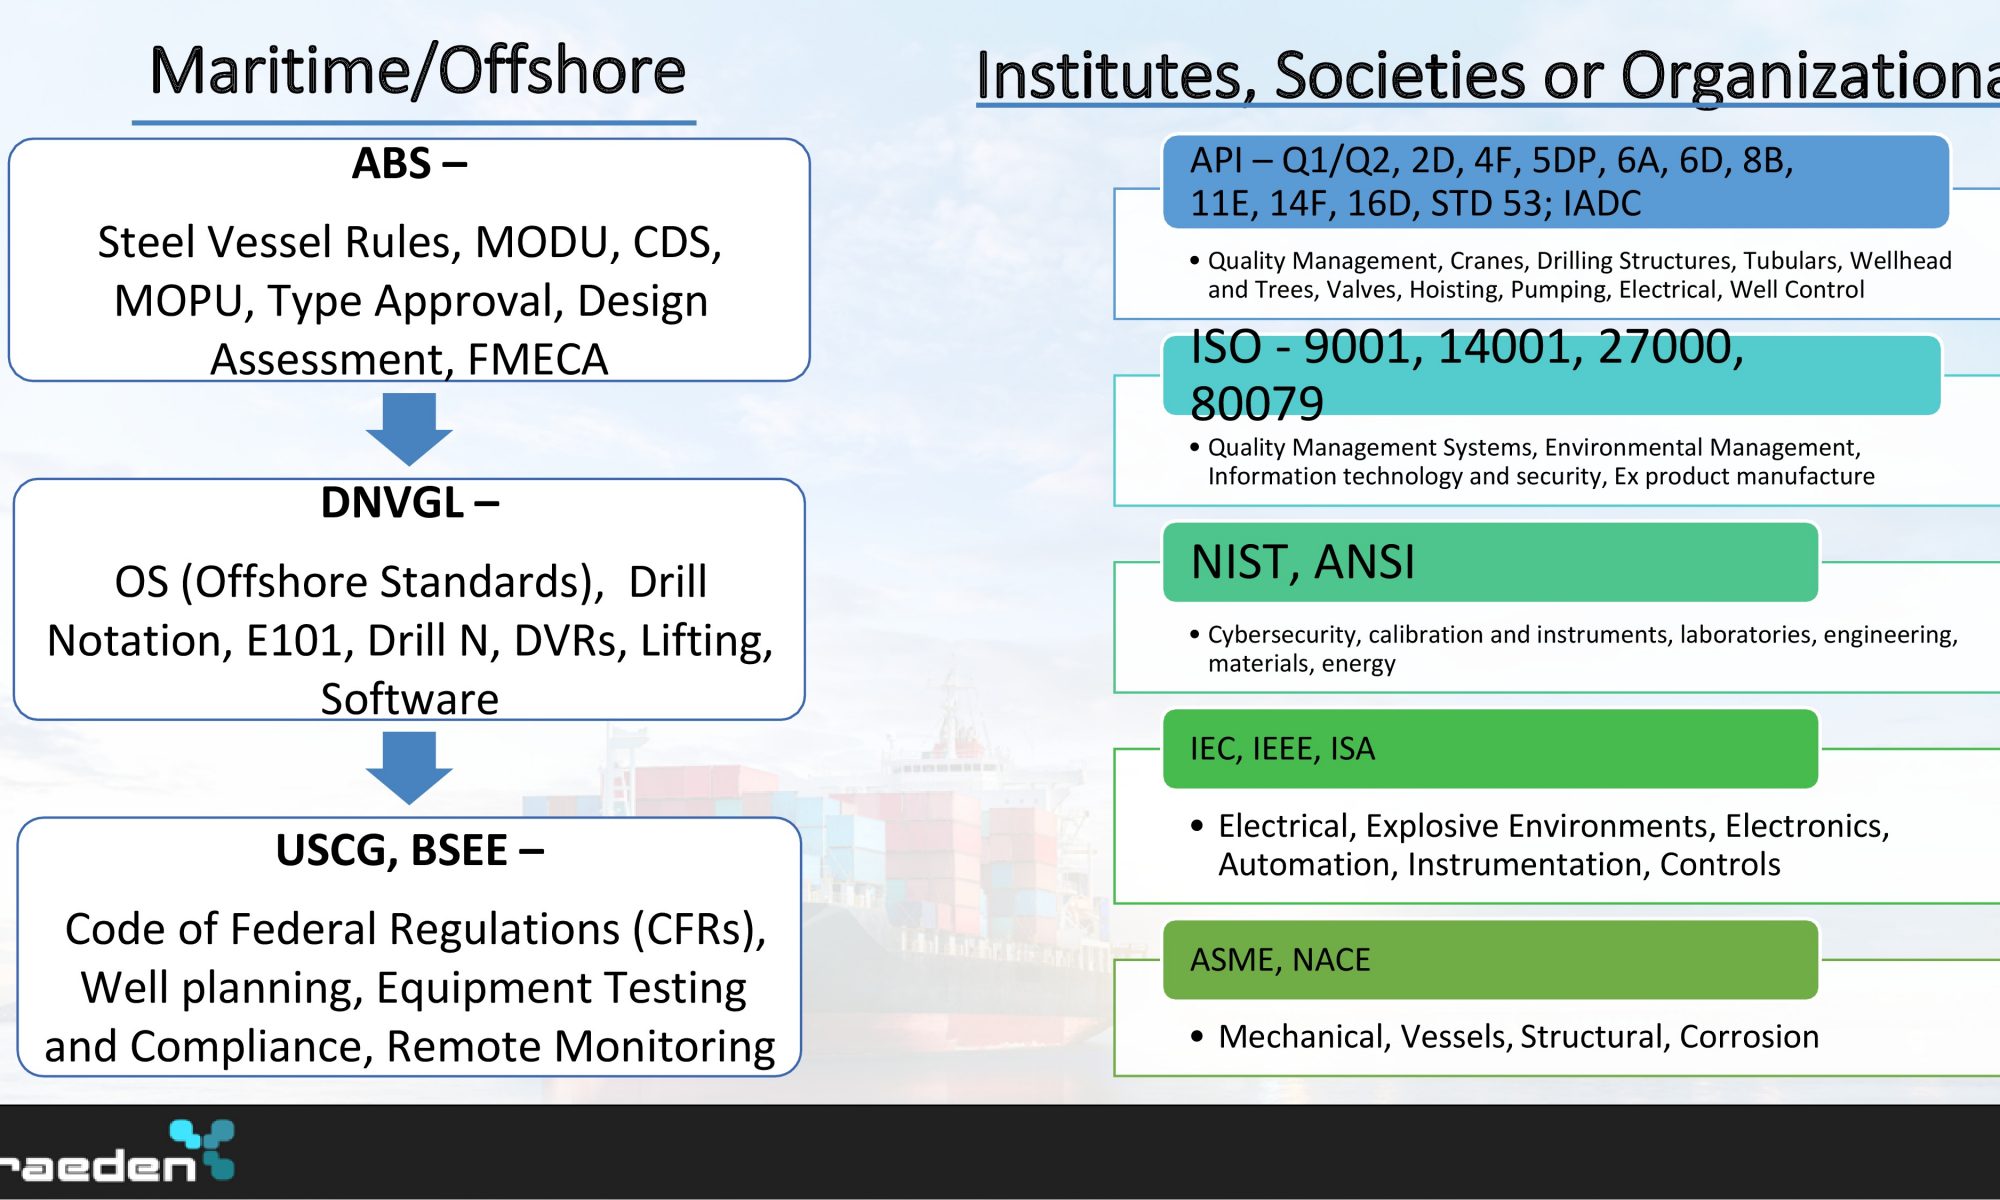This screenshot has height=1200, width=2000.
Task: Click the ASME, NACE header bar
Action: coord(1490,960)
